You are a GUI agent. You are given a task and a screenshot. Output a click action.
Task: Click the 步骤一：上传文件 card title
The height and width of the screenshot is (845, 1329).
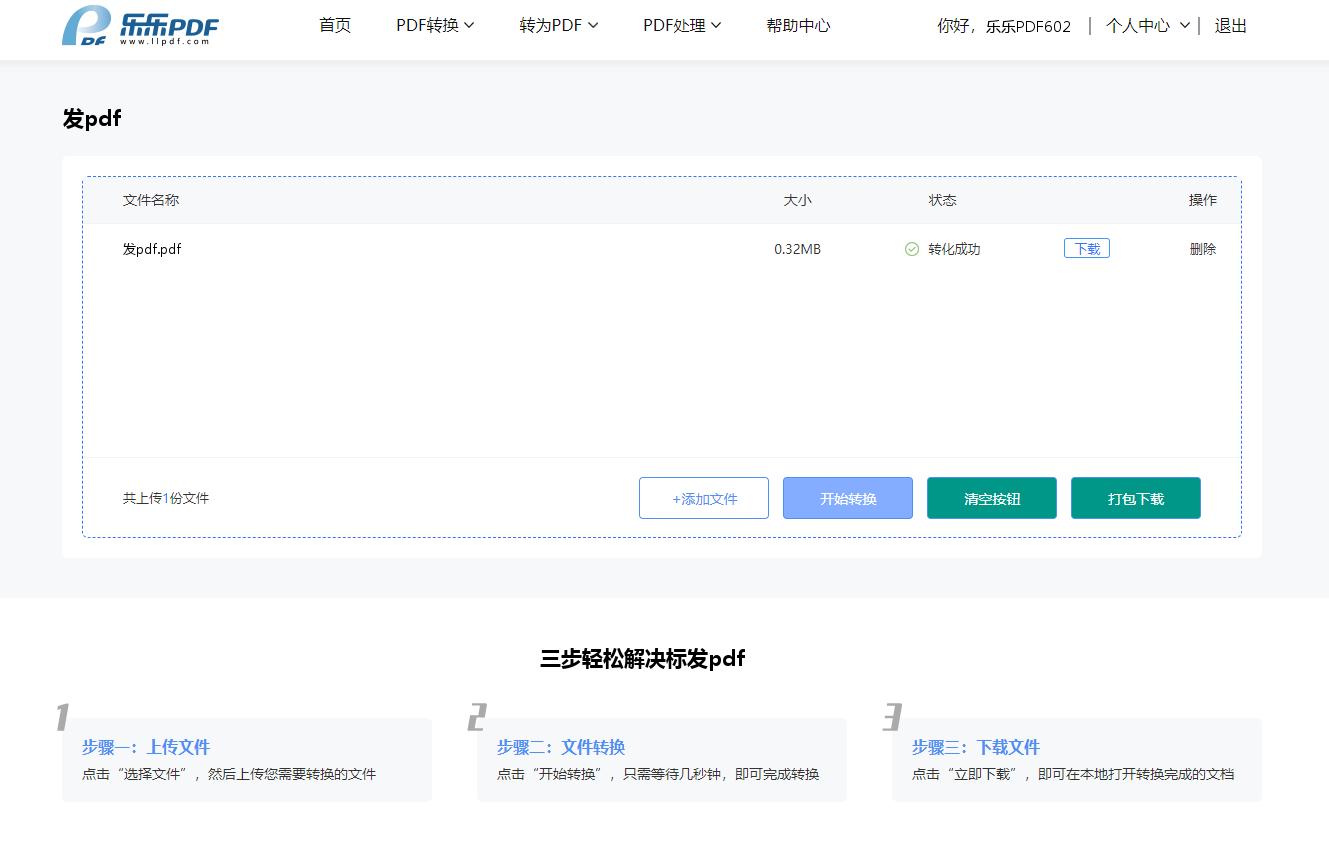pyautogui.click(x=146, y=747)
